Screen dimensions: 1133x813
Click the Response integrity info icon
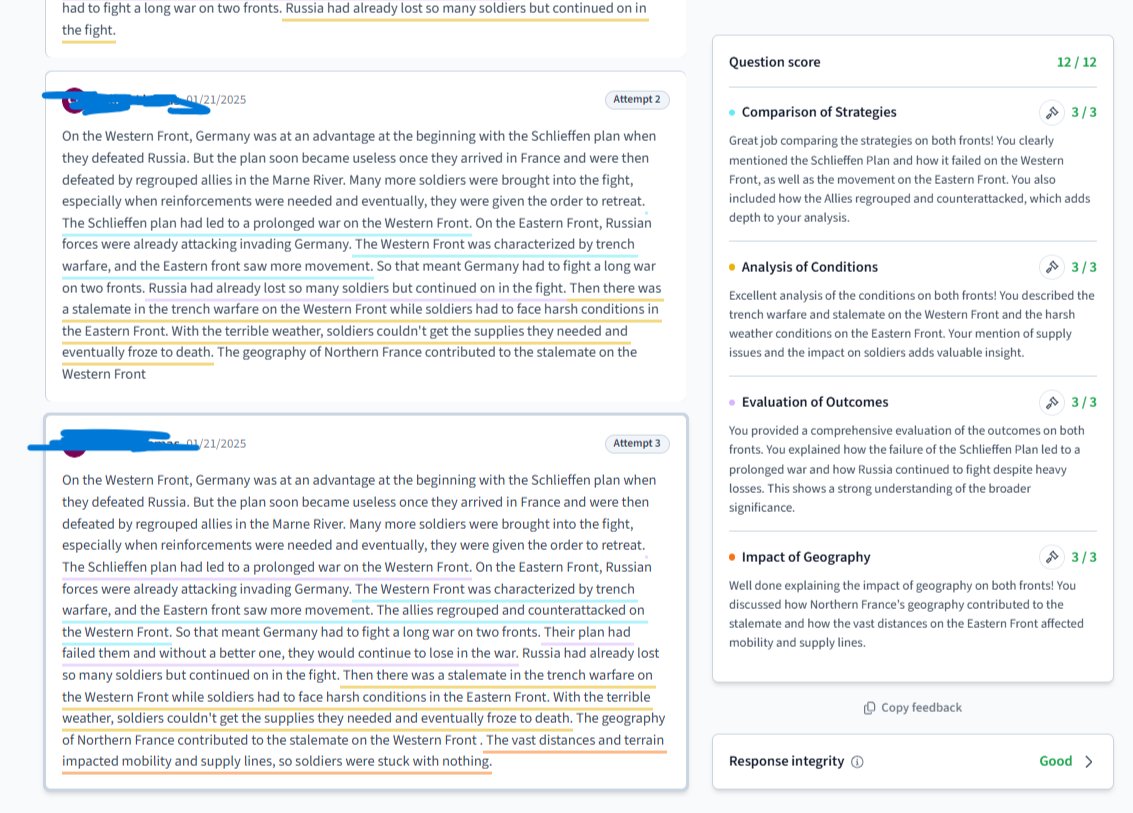(857, 762)
